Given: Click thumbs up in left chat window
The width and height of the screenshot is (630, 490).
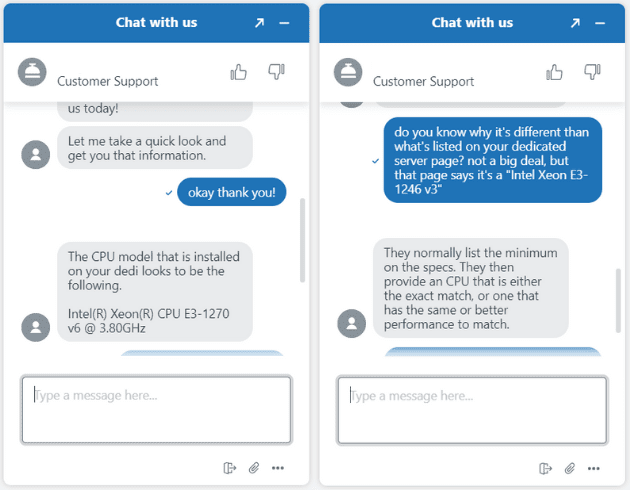Looking at the screenshot, I should point(239,72).
